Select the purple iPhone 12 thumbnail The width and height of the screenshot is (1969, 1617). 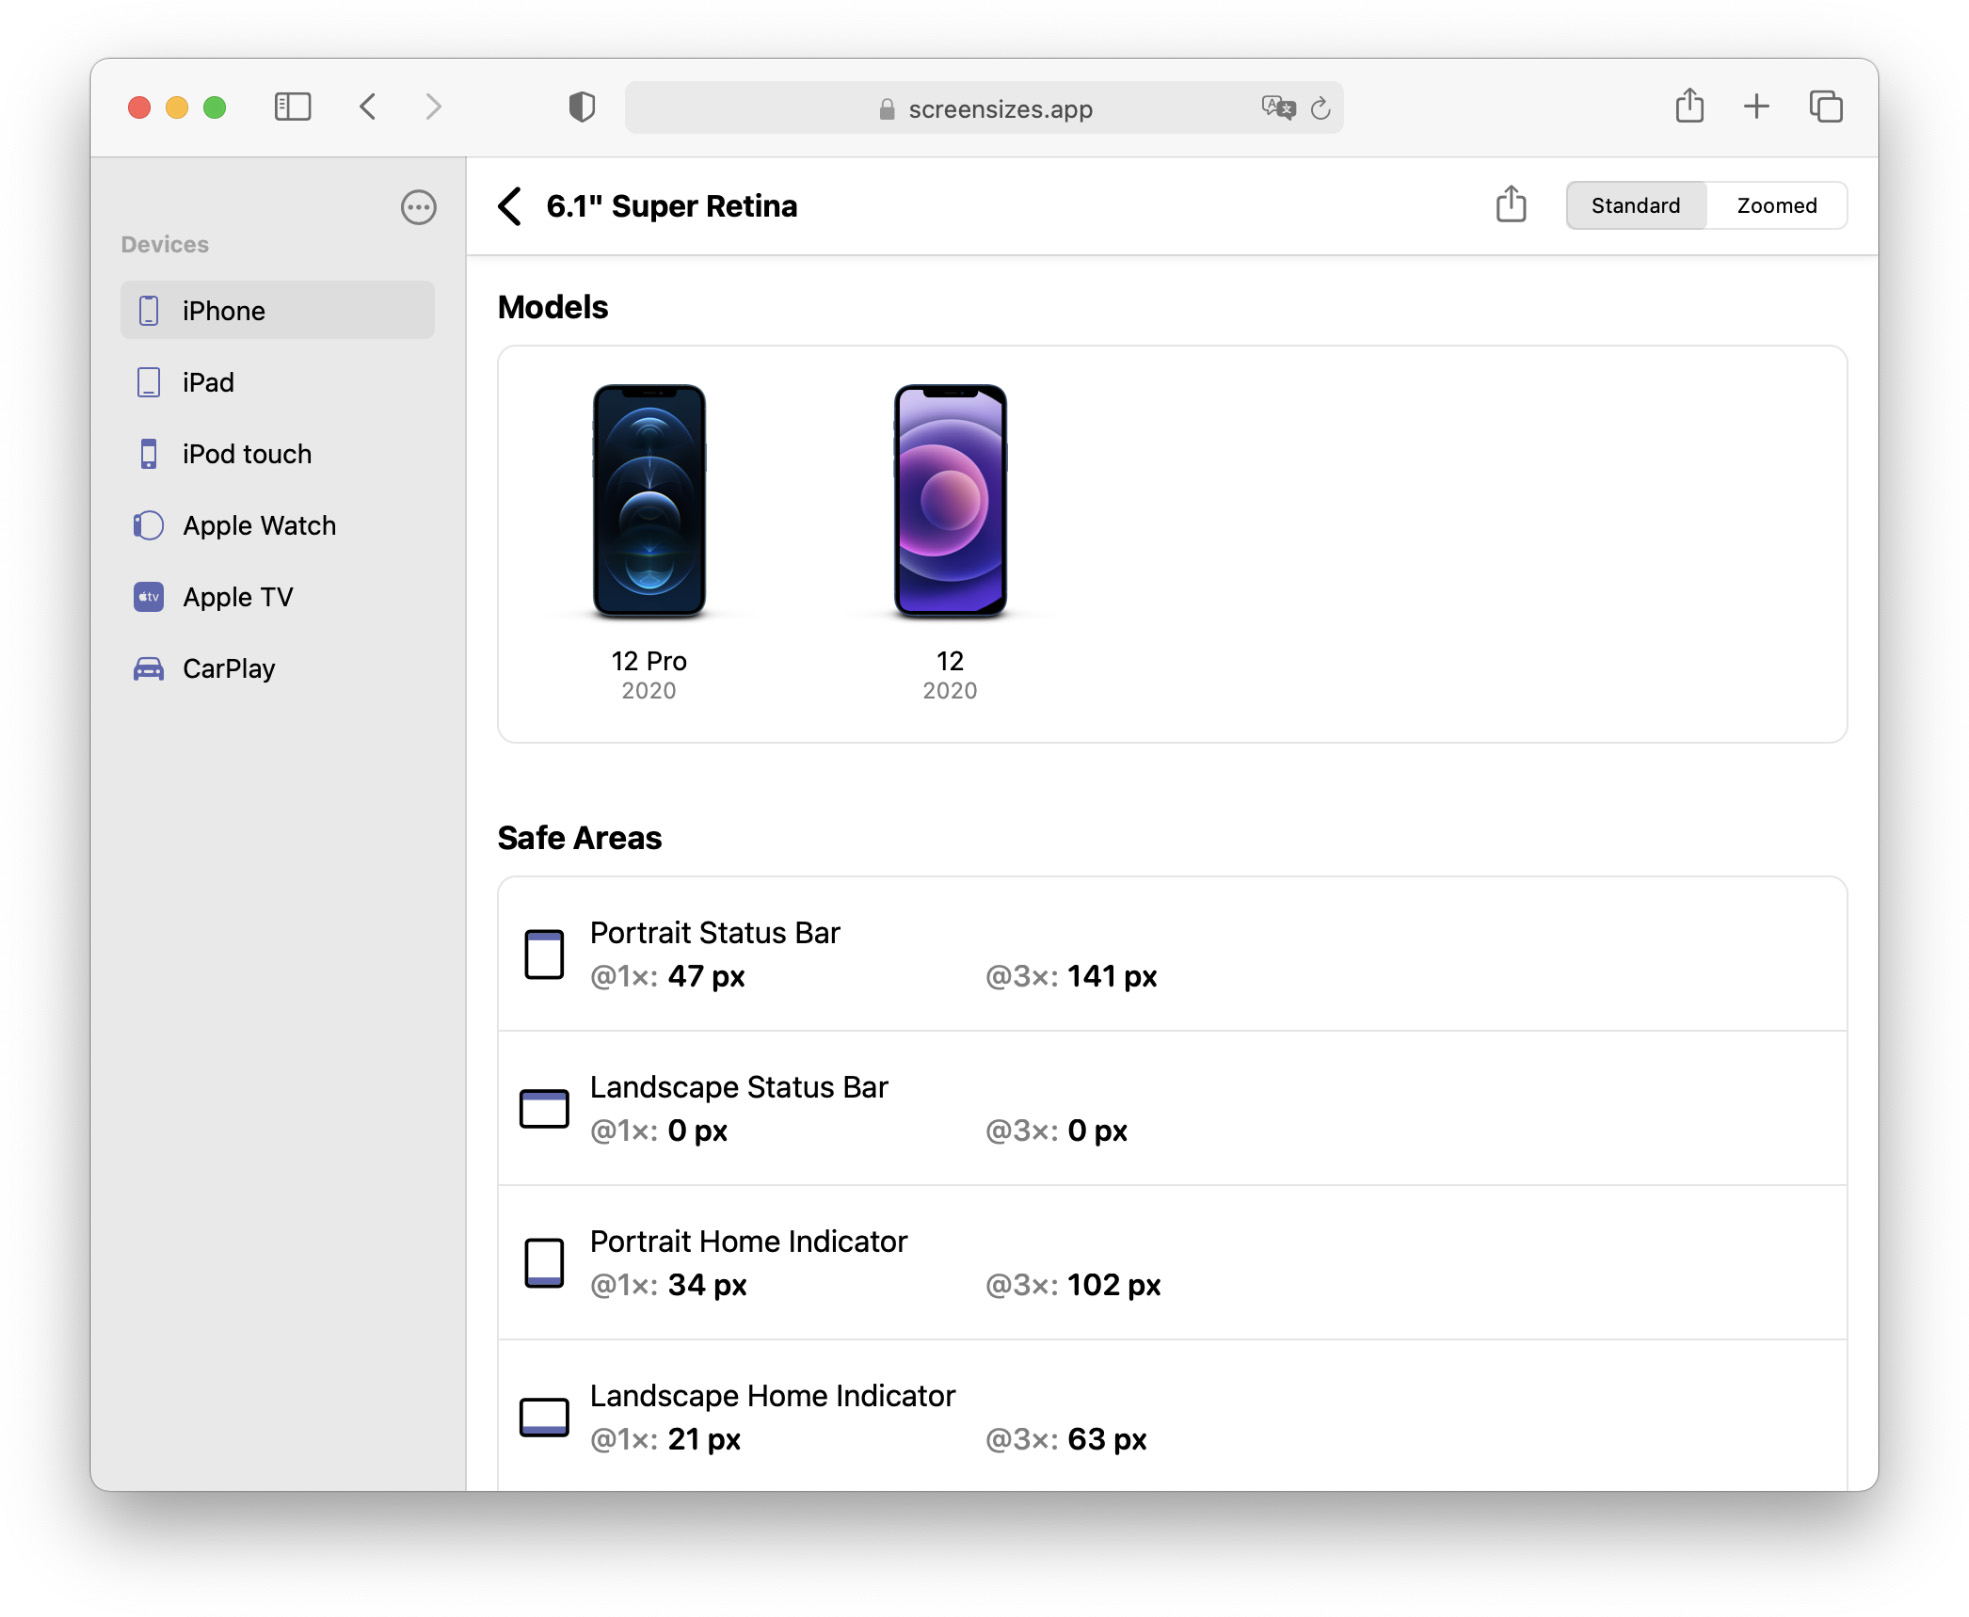pyautogui.click(x=950, y=500)
